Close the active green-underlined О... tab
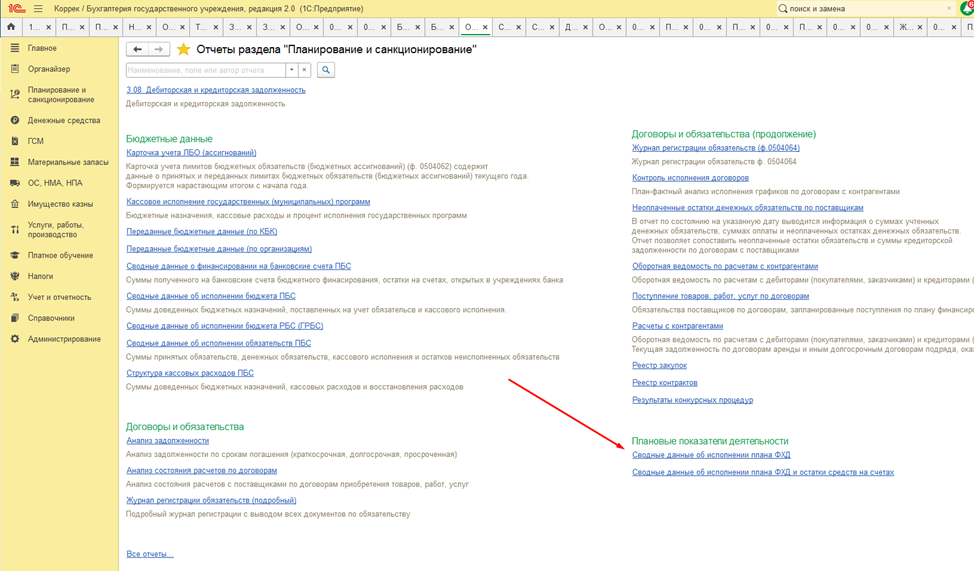Image resolution: width=974 pixels, height=571 pixels. point(485,27)
